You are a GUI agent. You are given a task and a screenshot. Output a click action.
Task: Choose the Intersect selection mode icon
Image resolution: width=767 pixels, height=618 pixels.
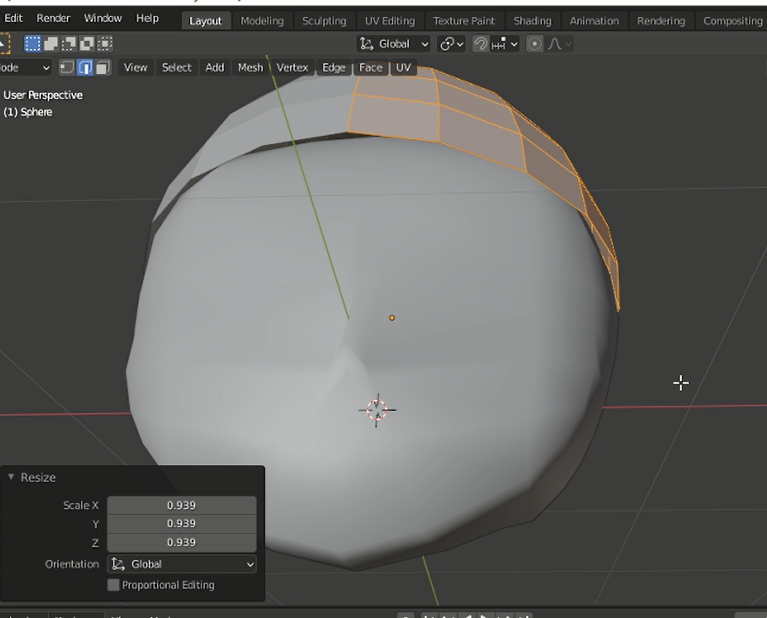click(x=105, y=44)
